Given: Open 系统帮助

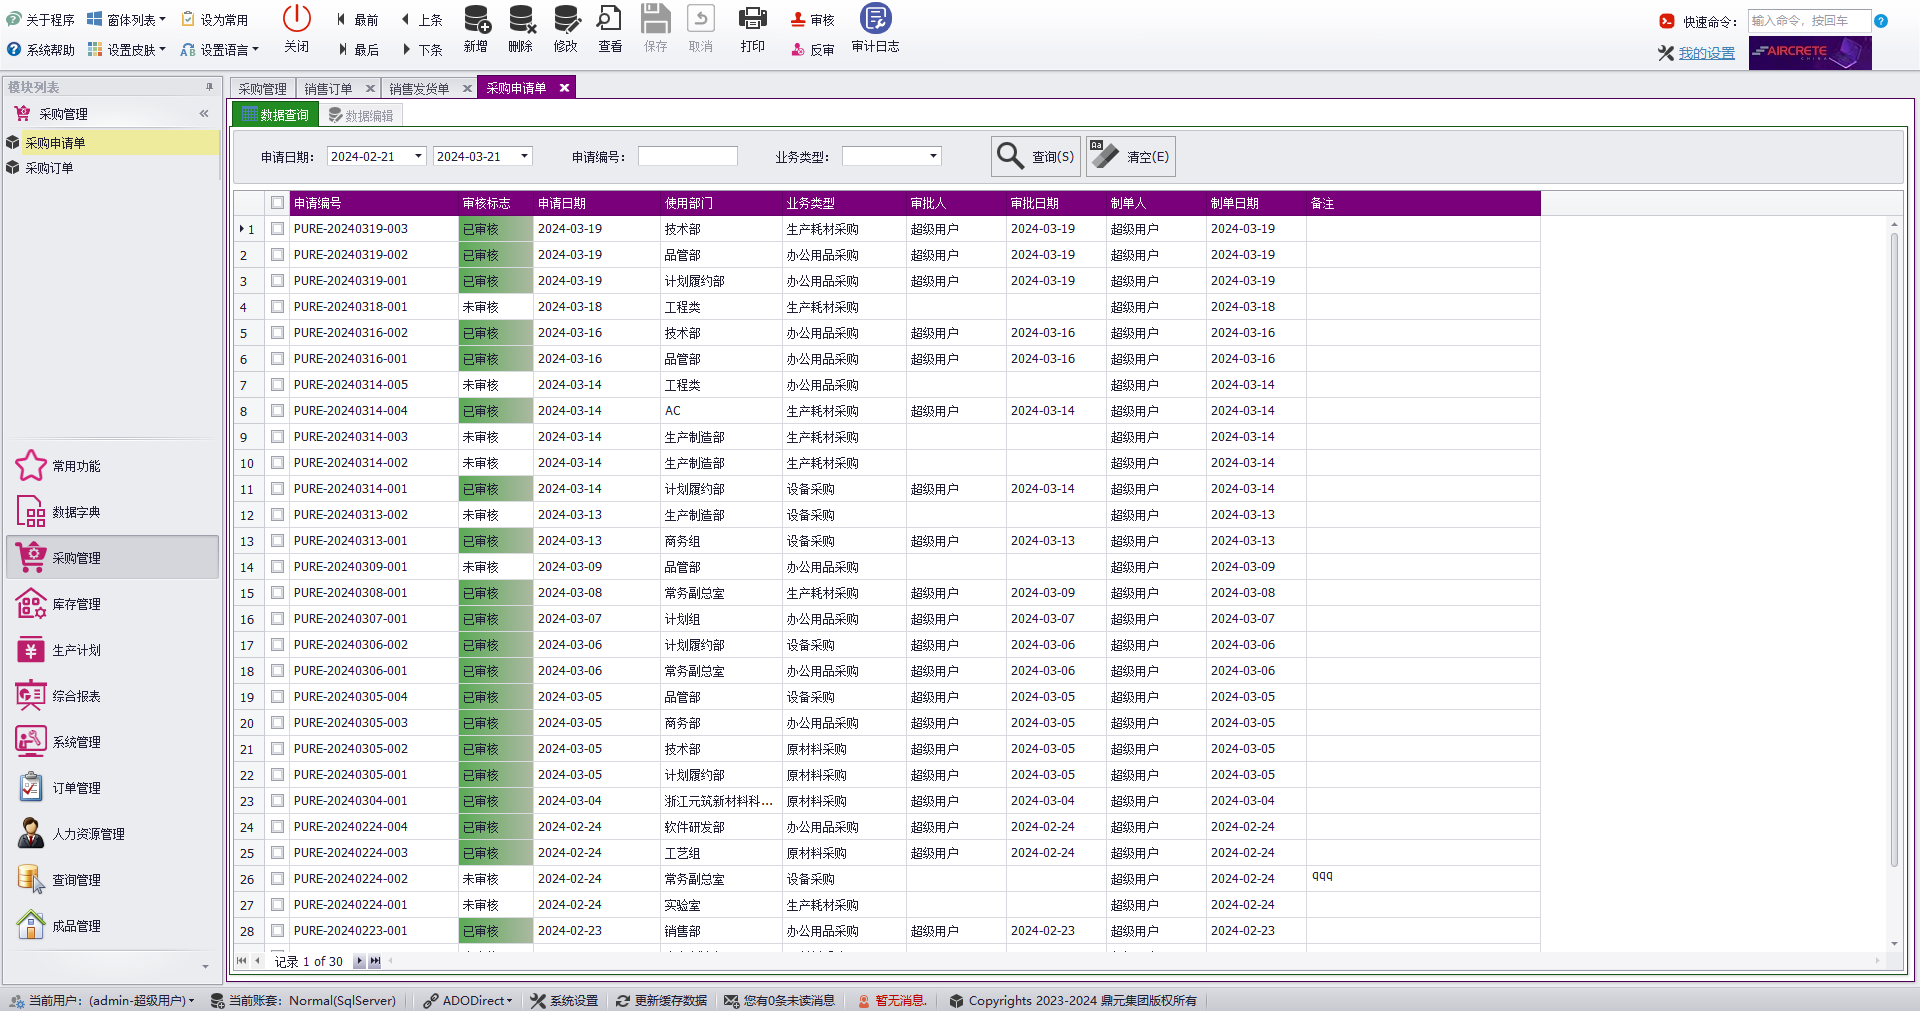Looking at the screenshot, I should click(41, 50).
